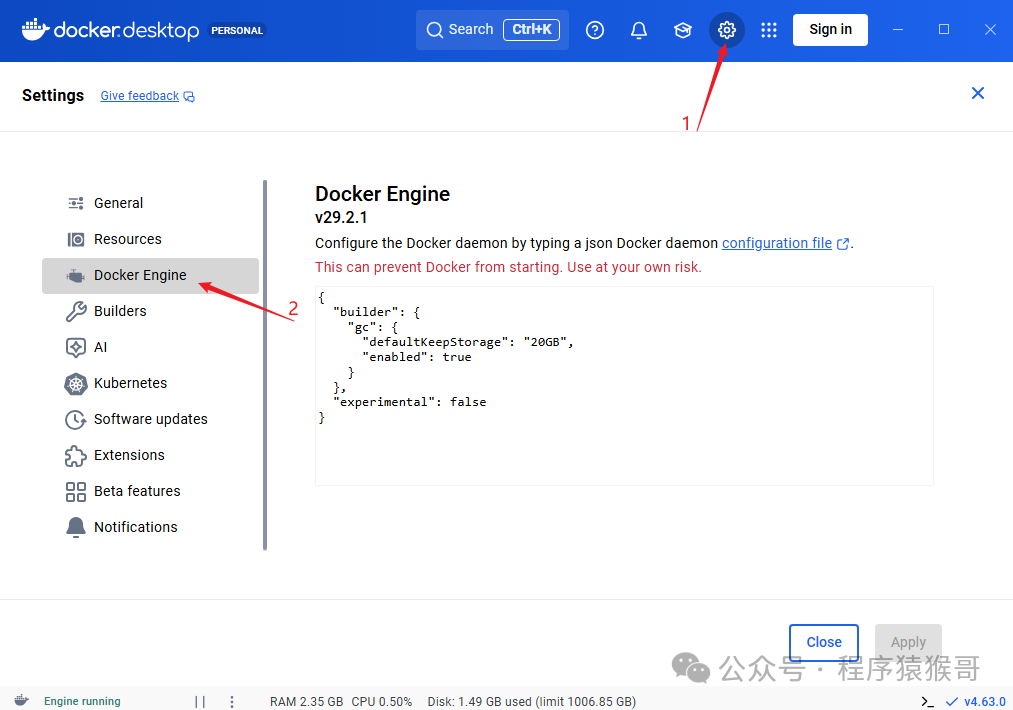Open Beta features settings
The width and height of the screenshot is (1013, 710).
pos(137,491)
